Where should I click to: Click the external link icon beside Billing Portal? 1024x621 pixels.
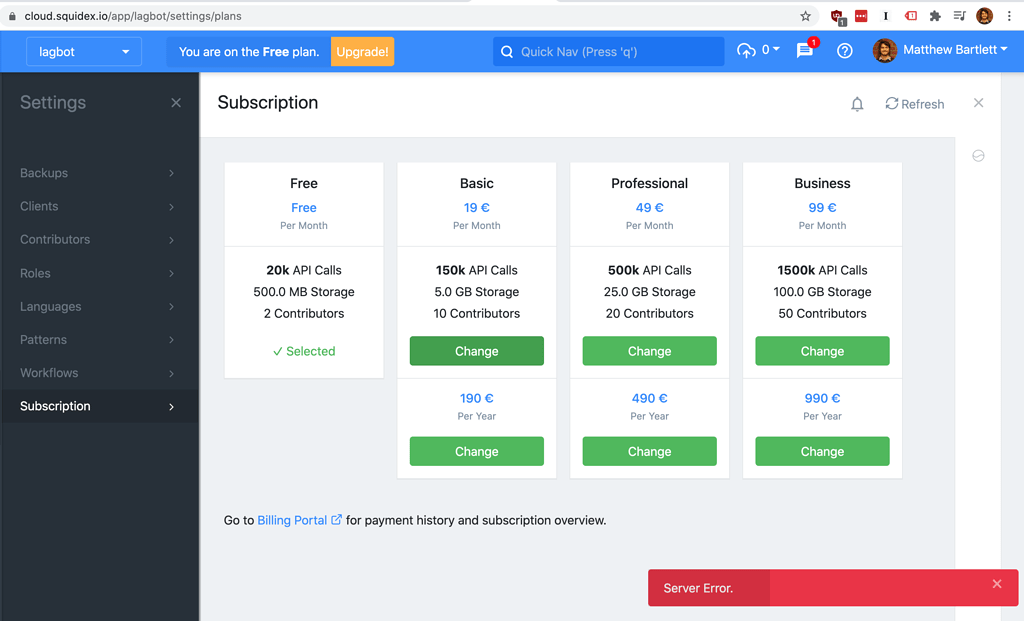click(337, 520)
